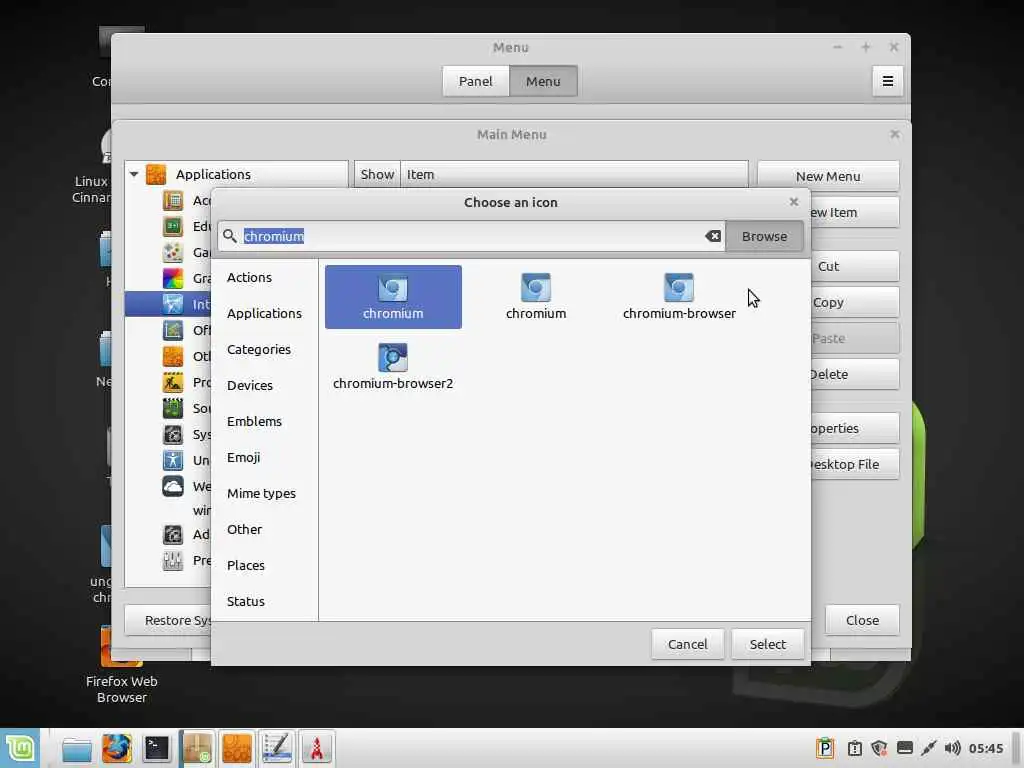Cancel the icon chooser dialog
Screen dimensions: 1024x768
click(688, 644)
